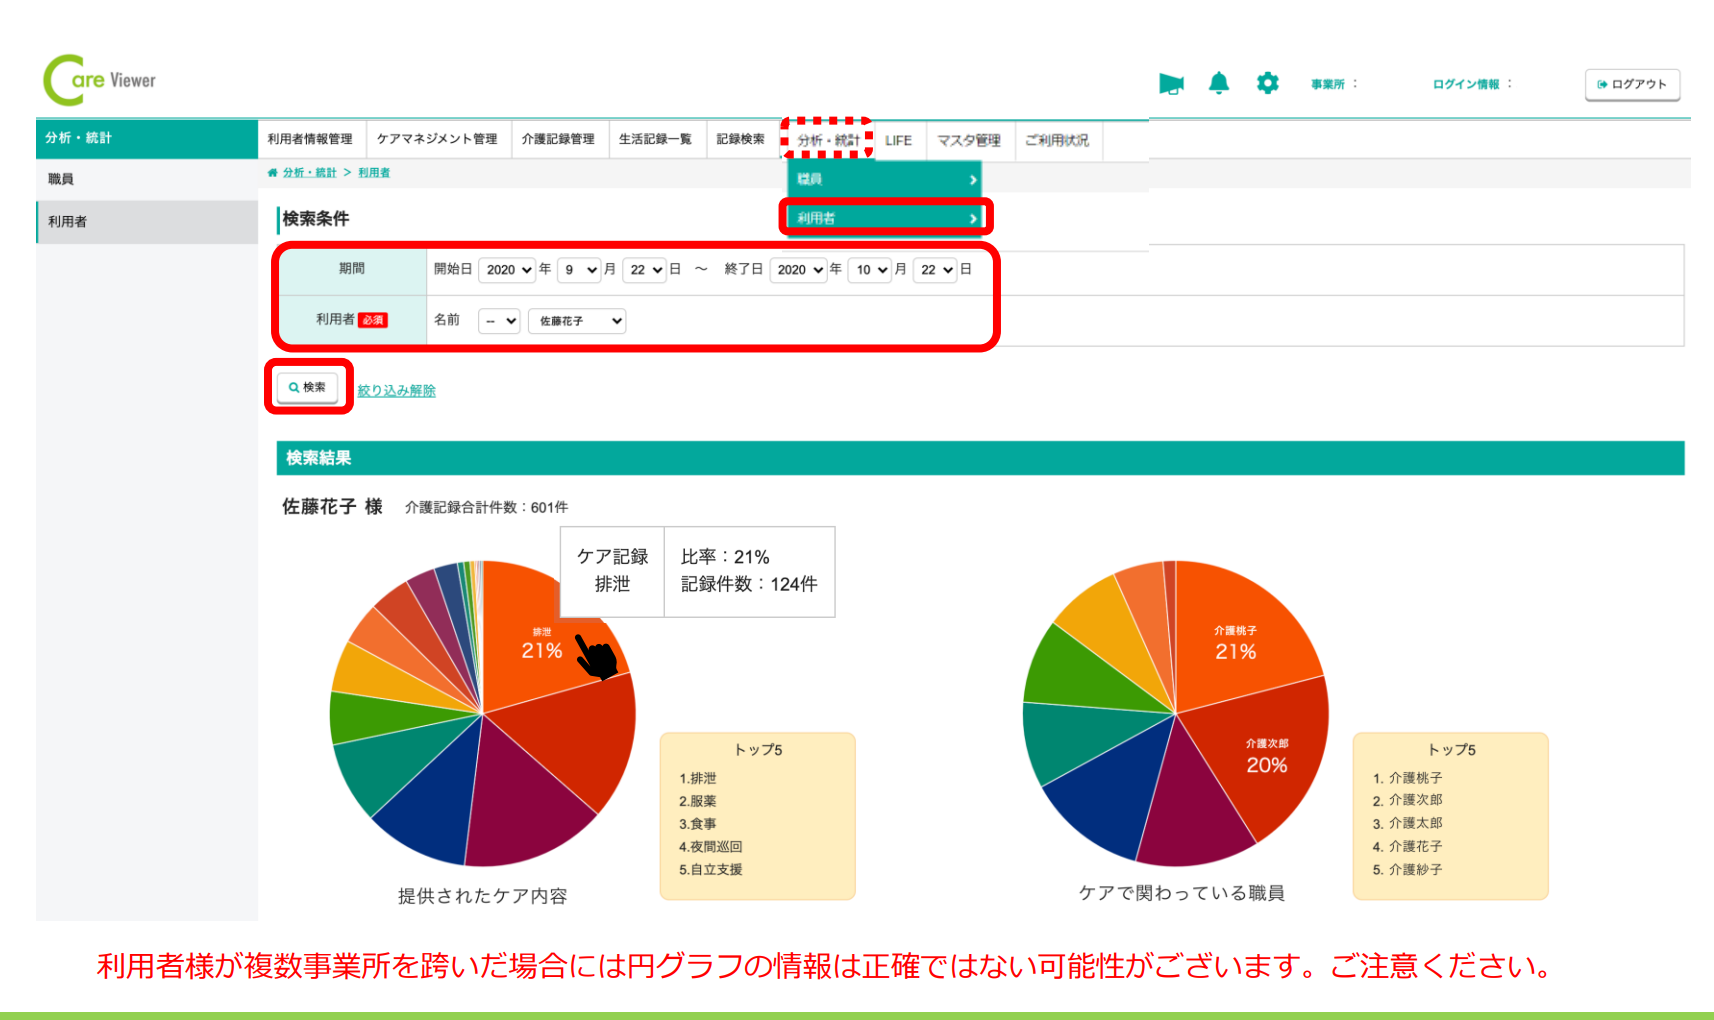The image size is (1714, 1020).
Task: Open the 記録検索 tab
Action: (740, 139)
